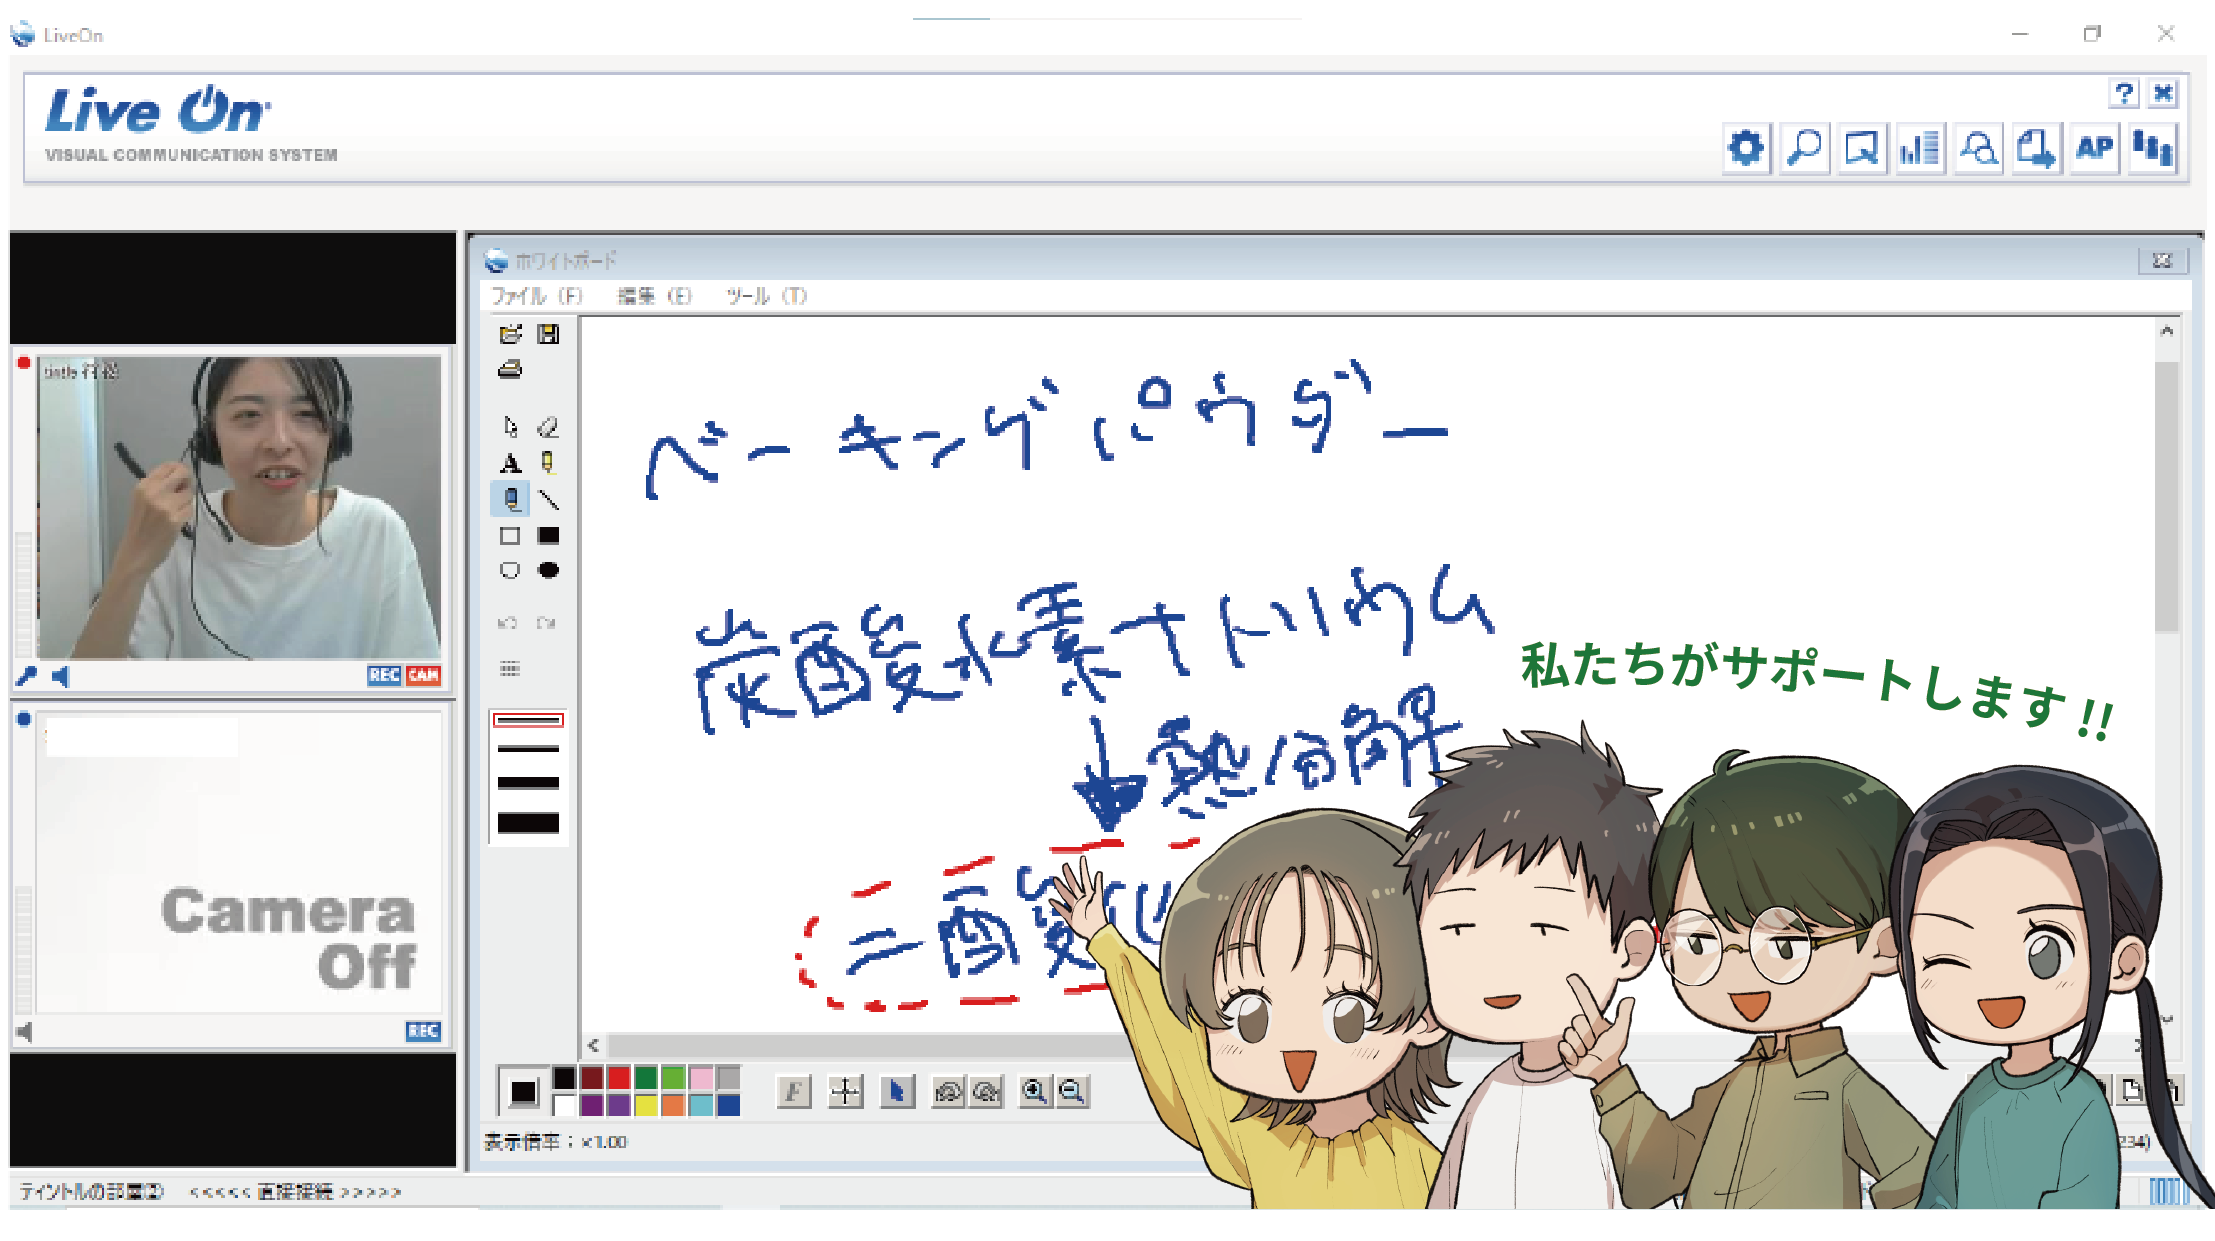Select the filled ellipse shape tool

548,570
